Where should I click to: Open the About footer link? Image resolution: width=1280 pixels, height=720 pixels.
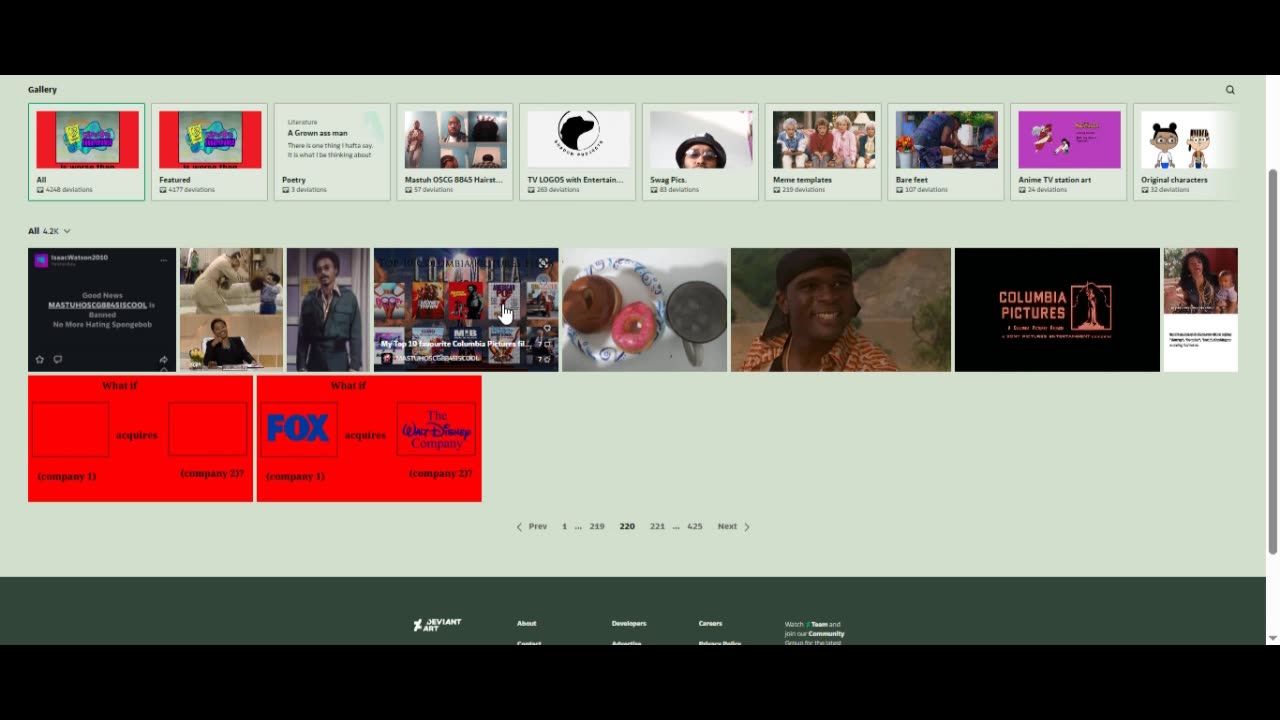527,623
